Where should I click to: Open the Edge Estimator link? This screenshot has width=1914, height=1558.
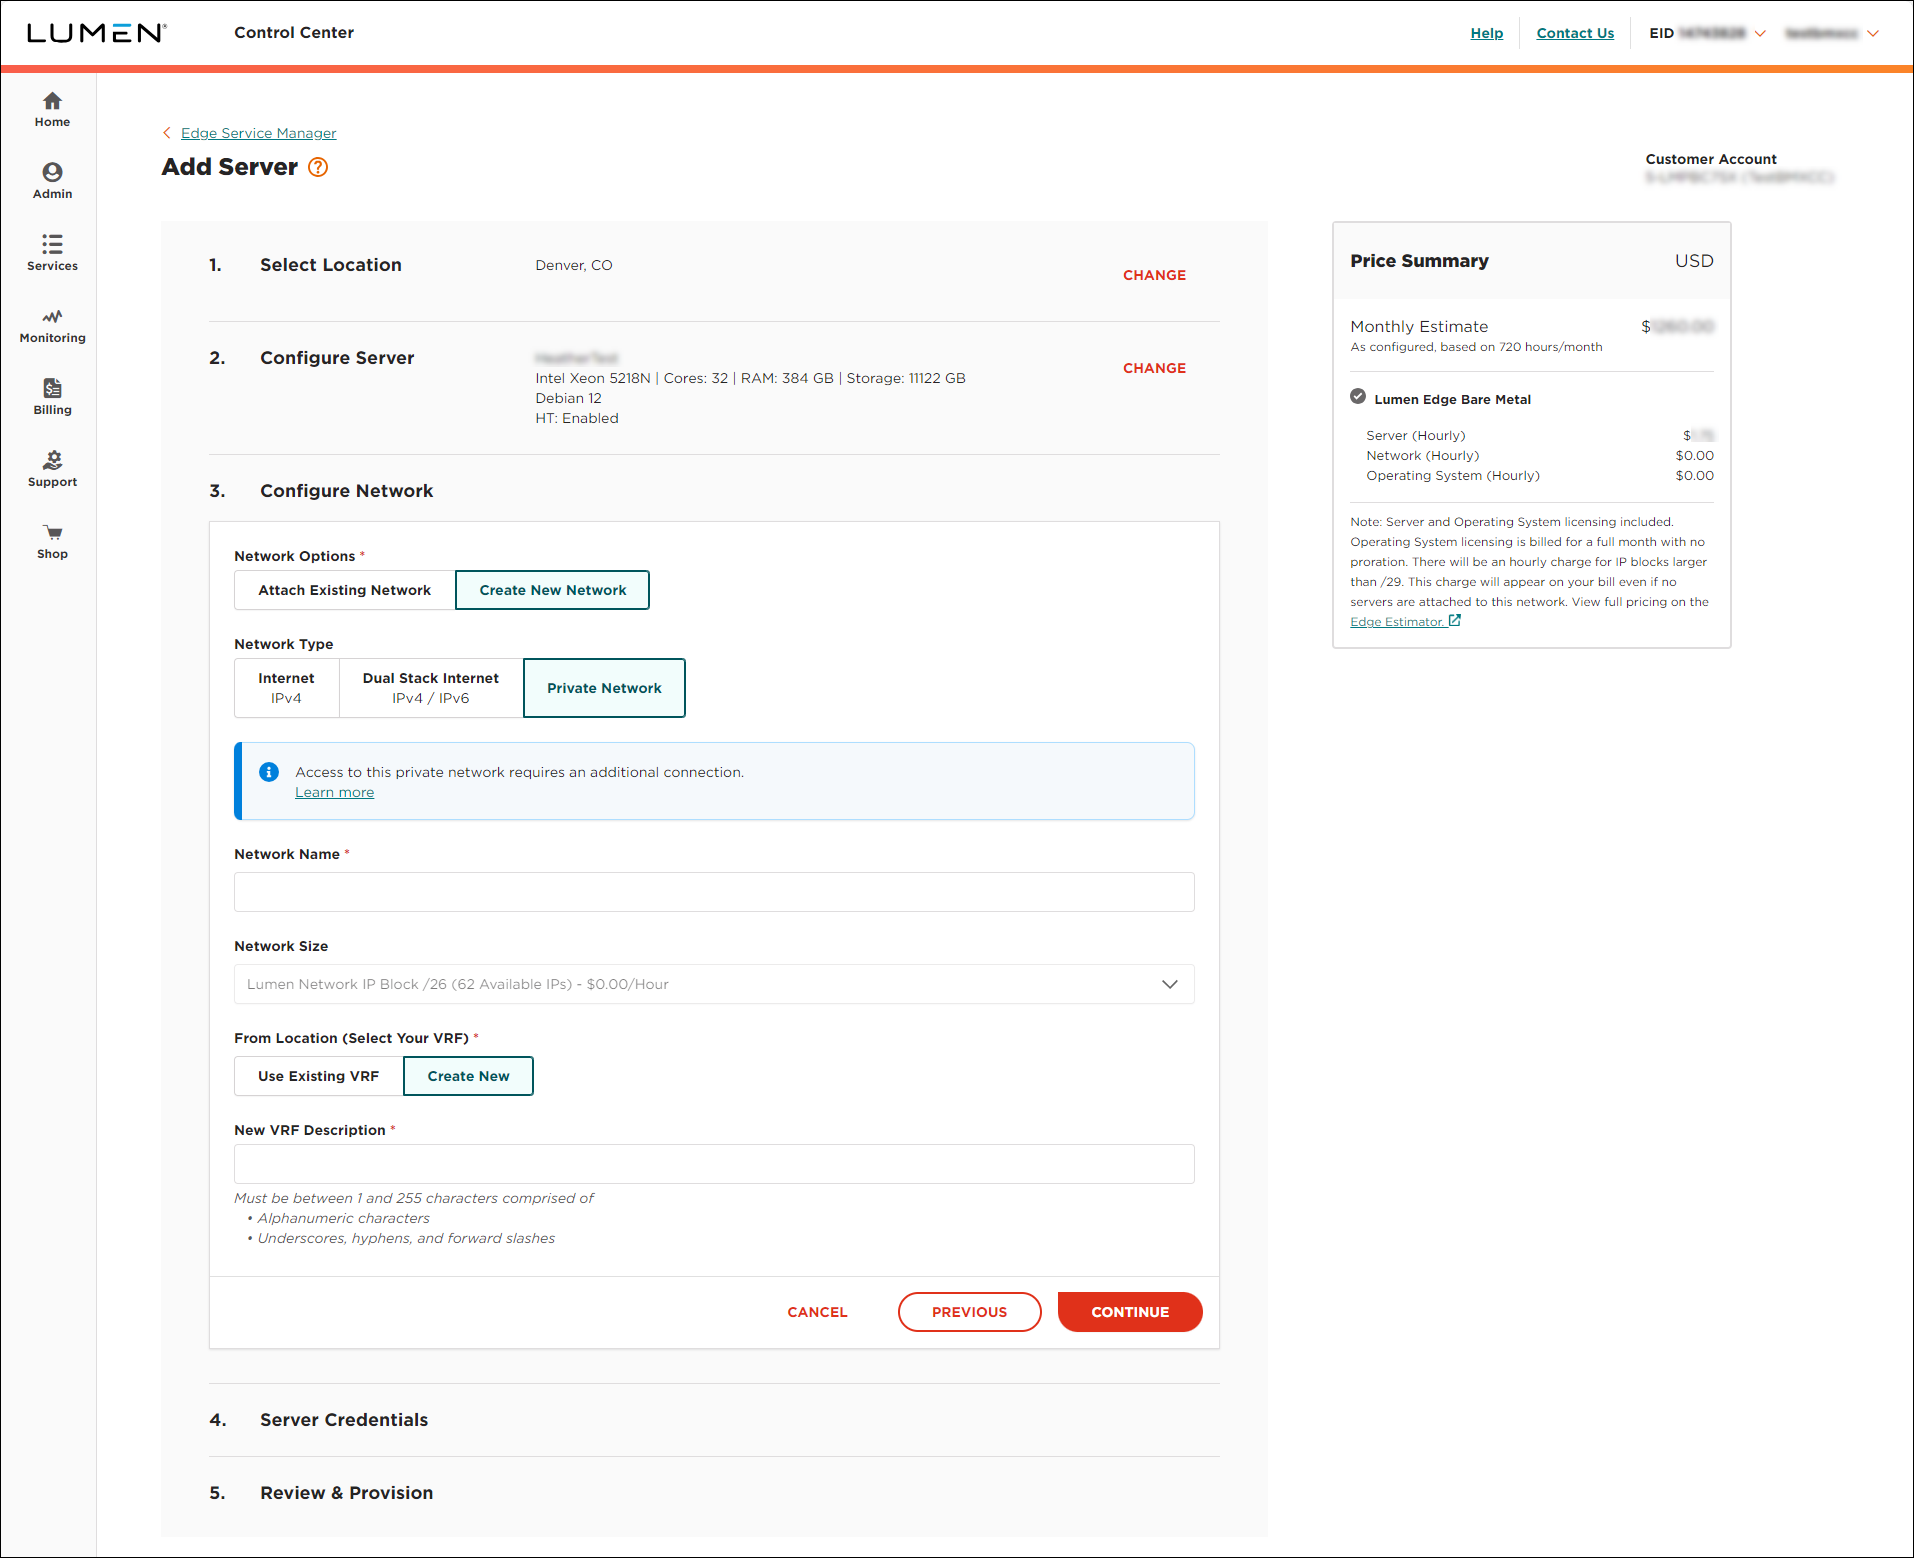pyautogui.click(x=1397, y=622)
